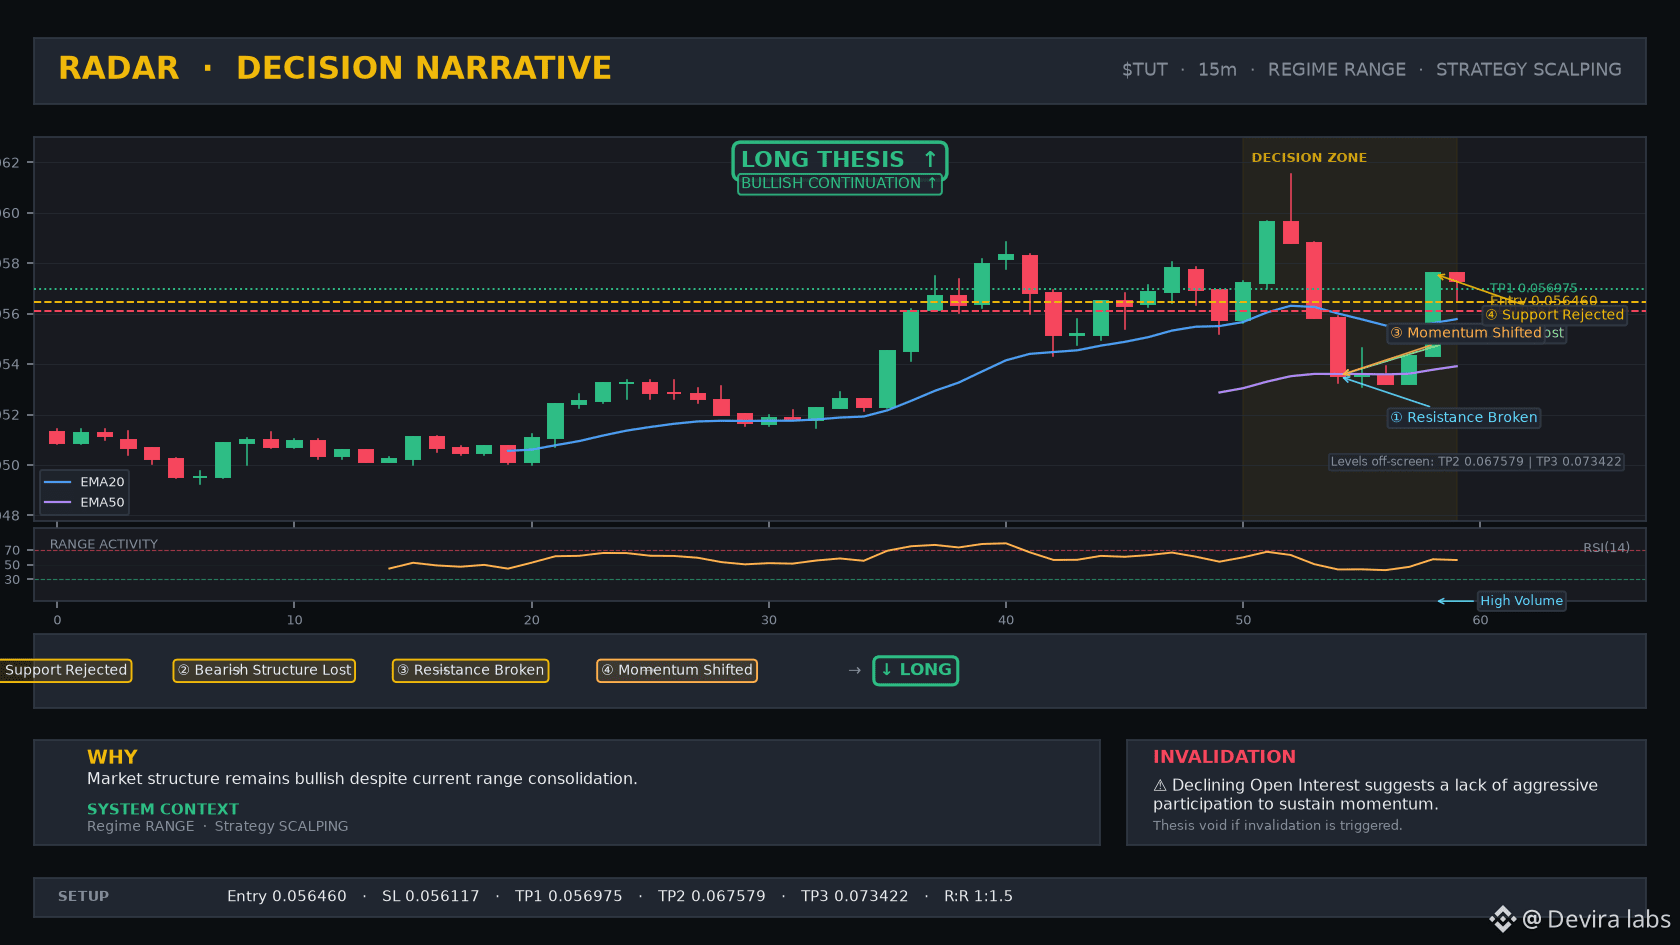
Task: Click the RADAR DECISION NARRATIVE title
Action: pos(335,68)
